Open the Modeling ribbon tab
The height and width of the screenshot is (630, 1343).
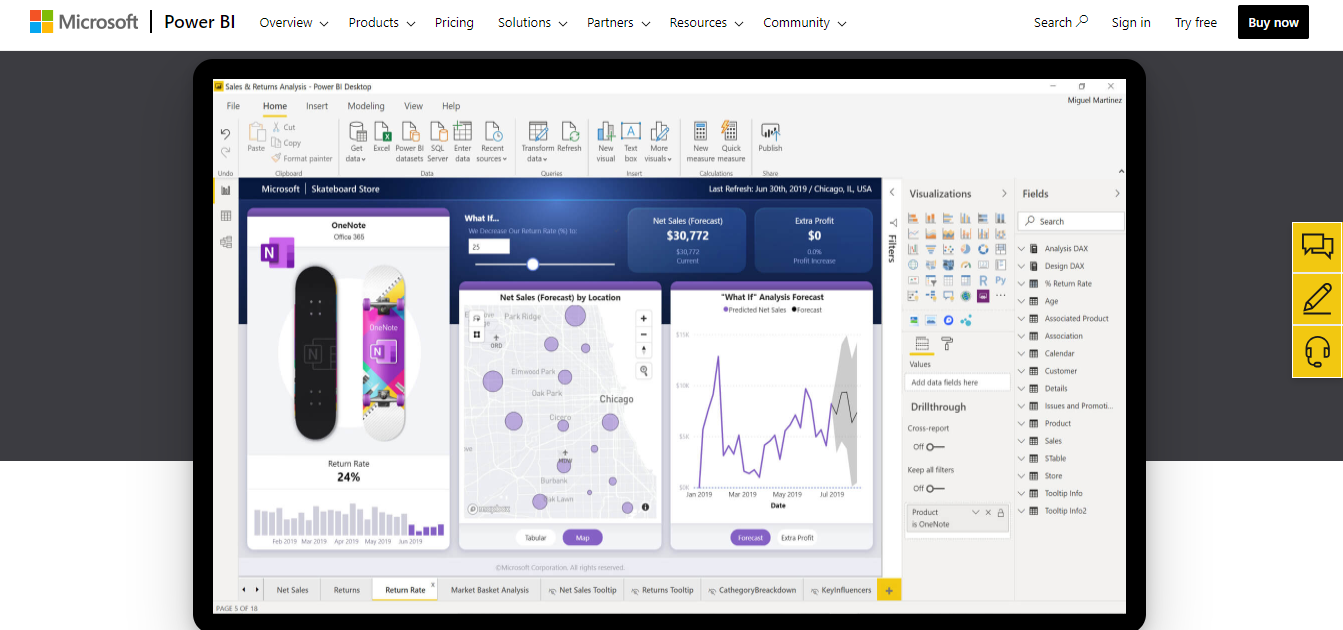pyautogui.click(x=366, y=106)
